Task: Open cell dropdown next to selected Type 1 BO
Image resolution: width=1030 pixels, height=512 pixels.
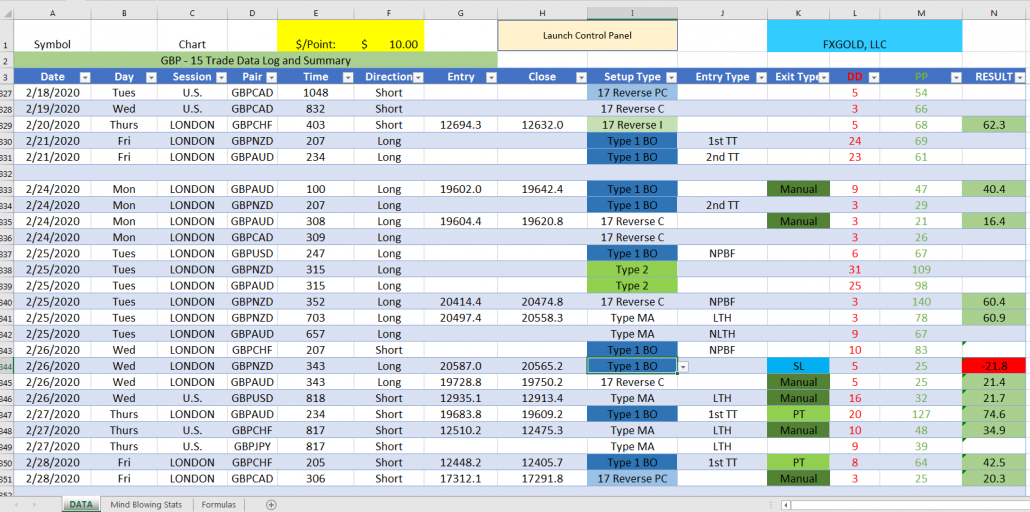Action: [x=683, y=367]
